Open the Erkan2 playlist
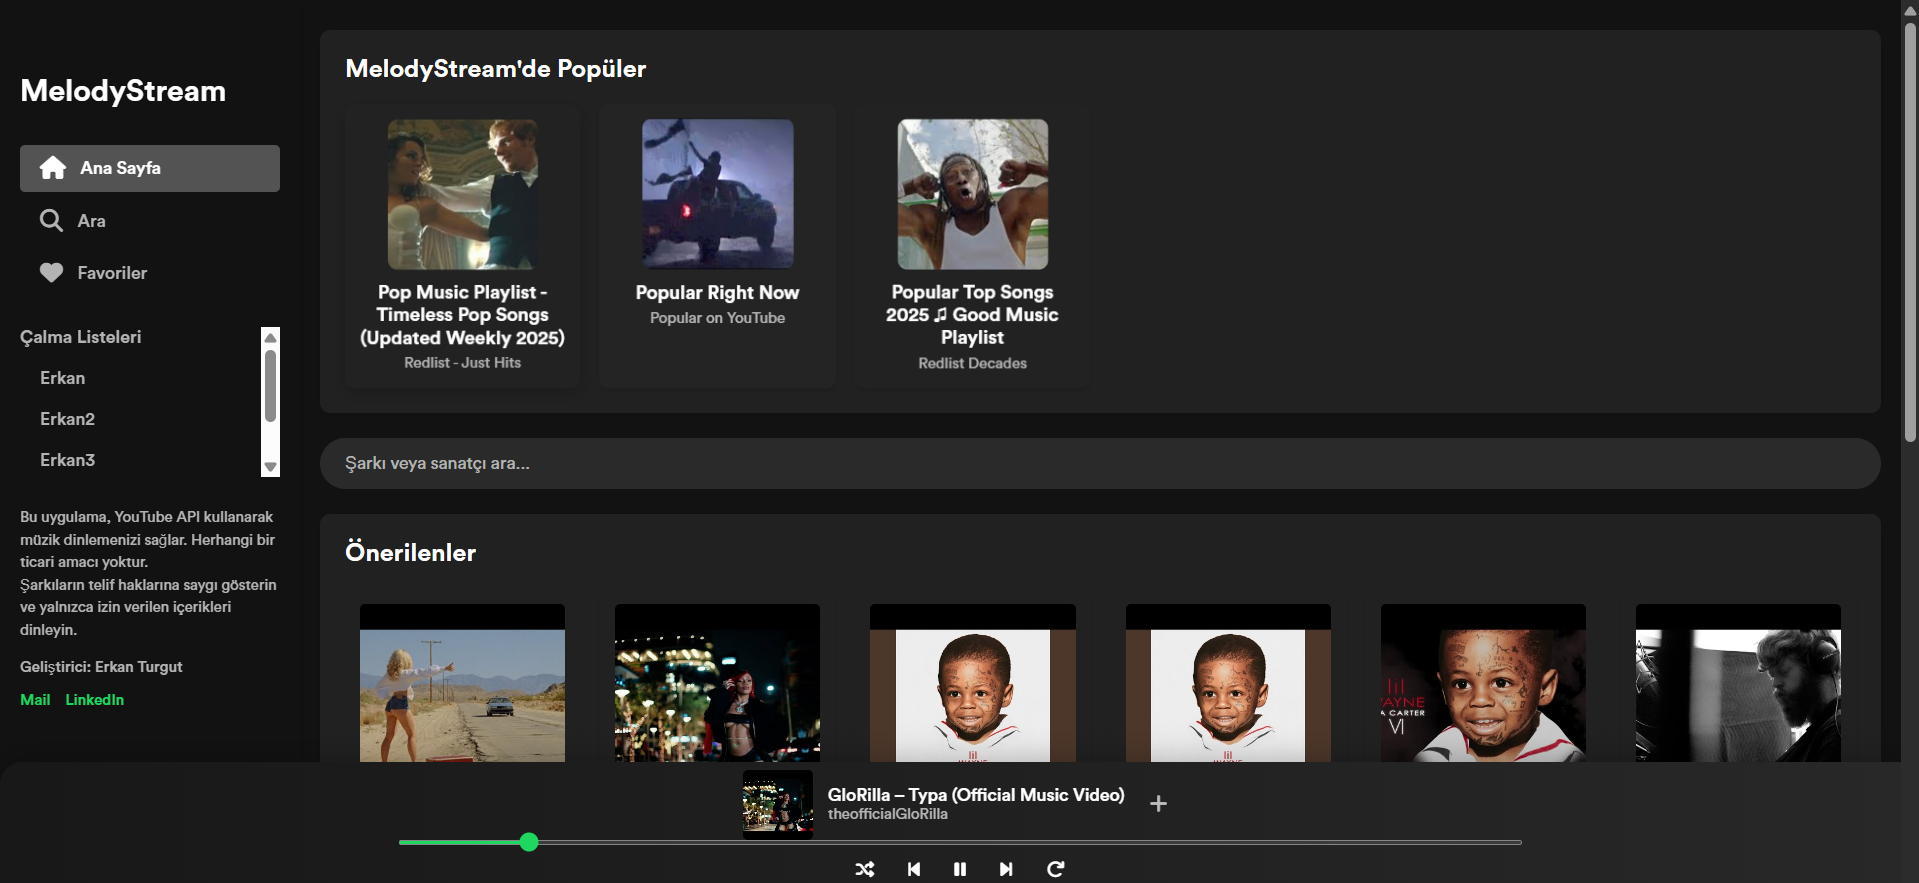 tap(67, 419)
